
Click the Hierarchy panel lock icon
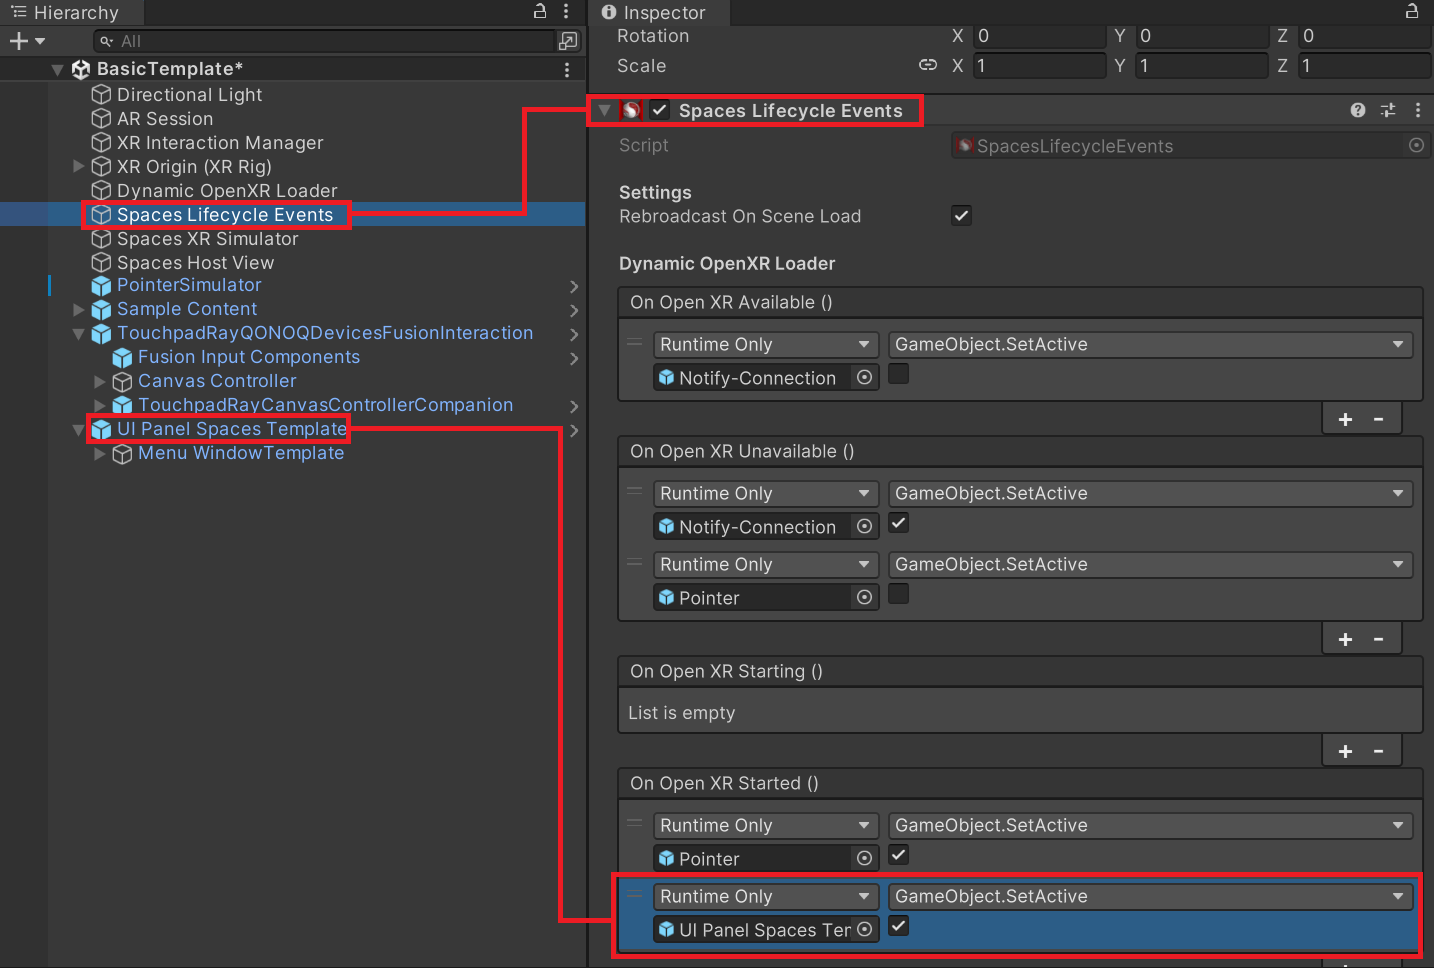pyautogui.click(x=540, y=12)
